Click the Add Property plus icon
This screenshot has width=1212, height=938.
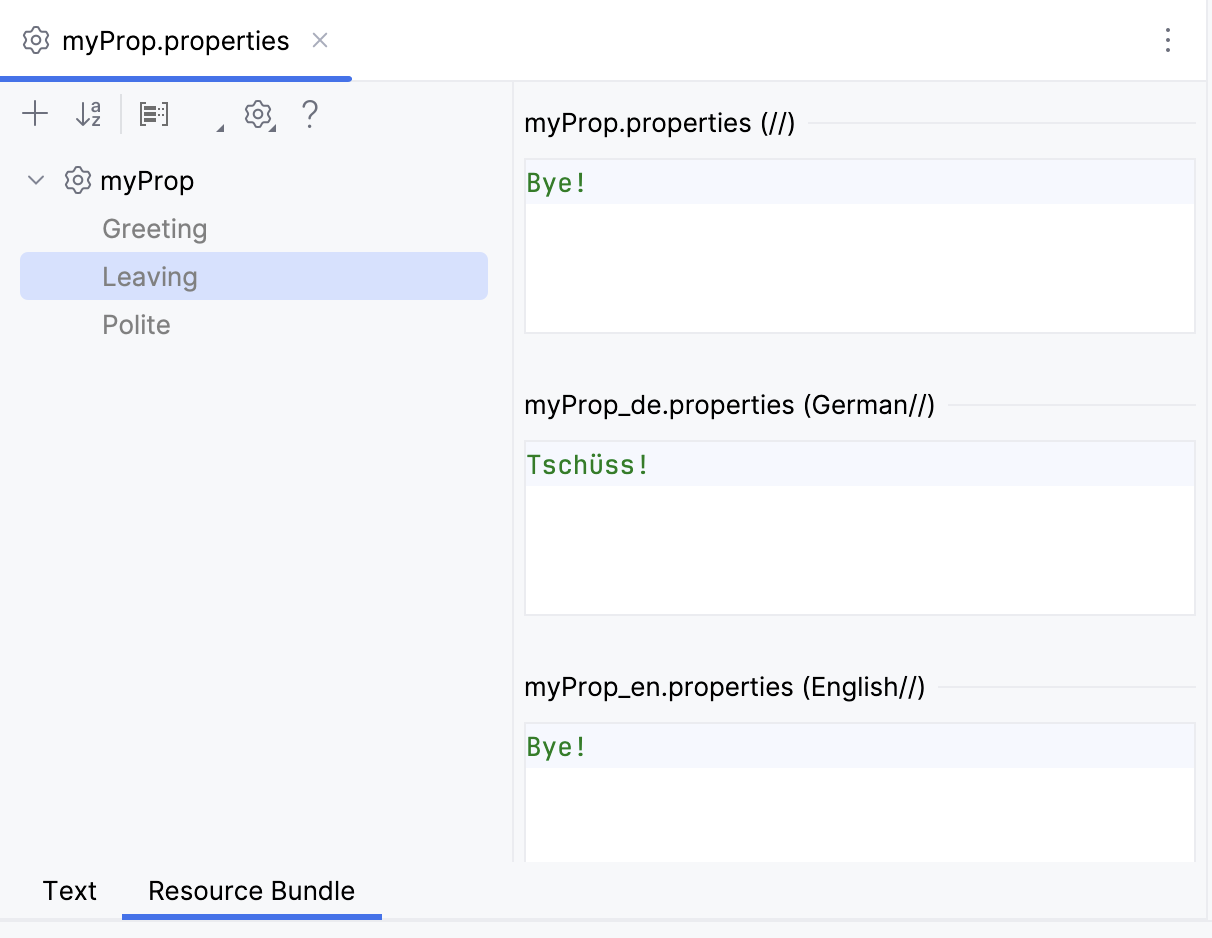[x=35, y=114]
